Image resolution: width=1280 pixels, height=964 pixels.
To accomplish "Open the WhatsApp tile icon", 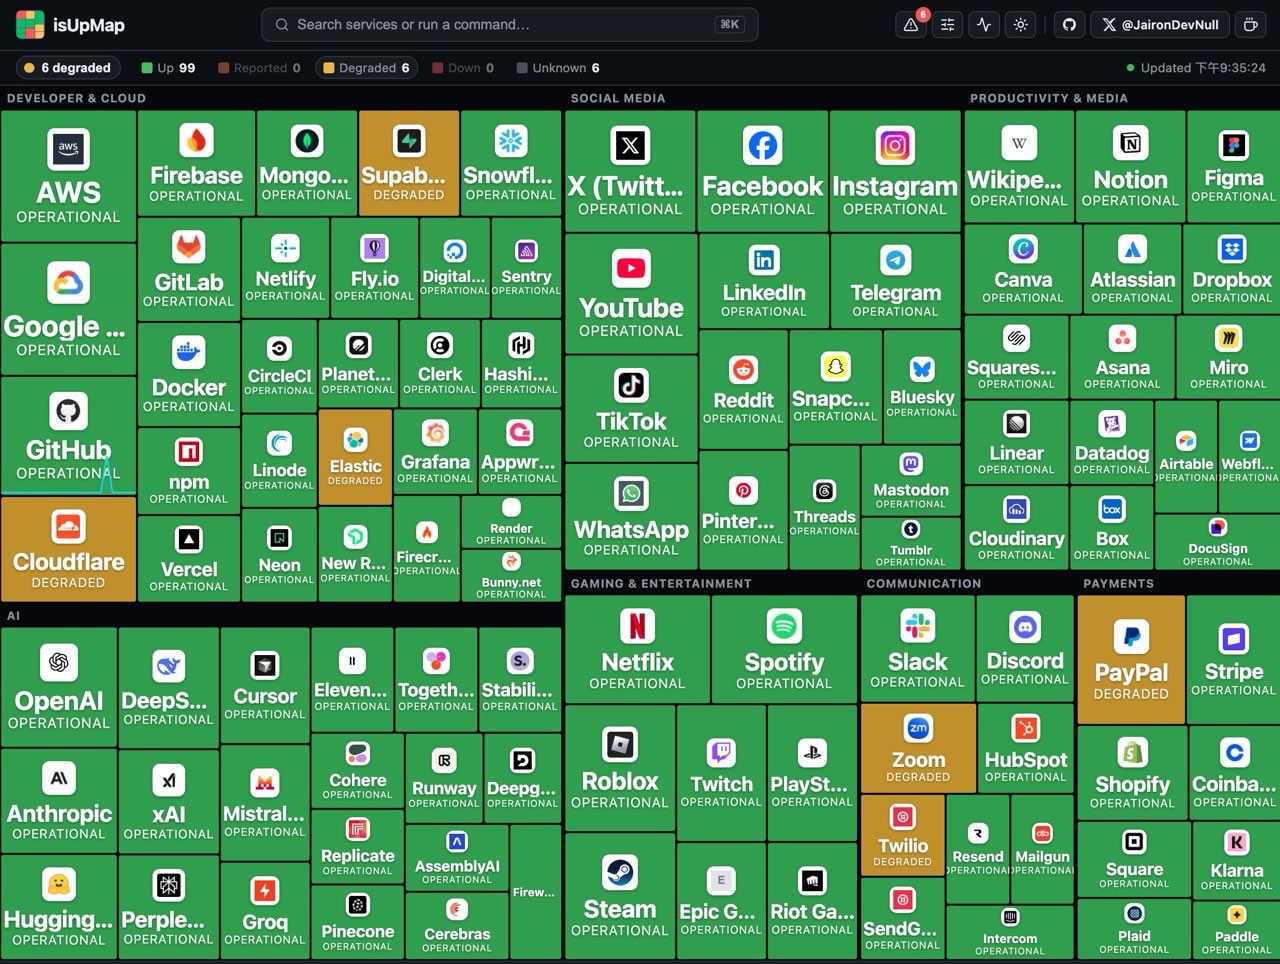I will 631,493.
